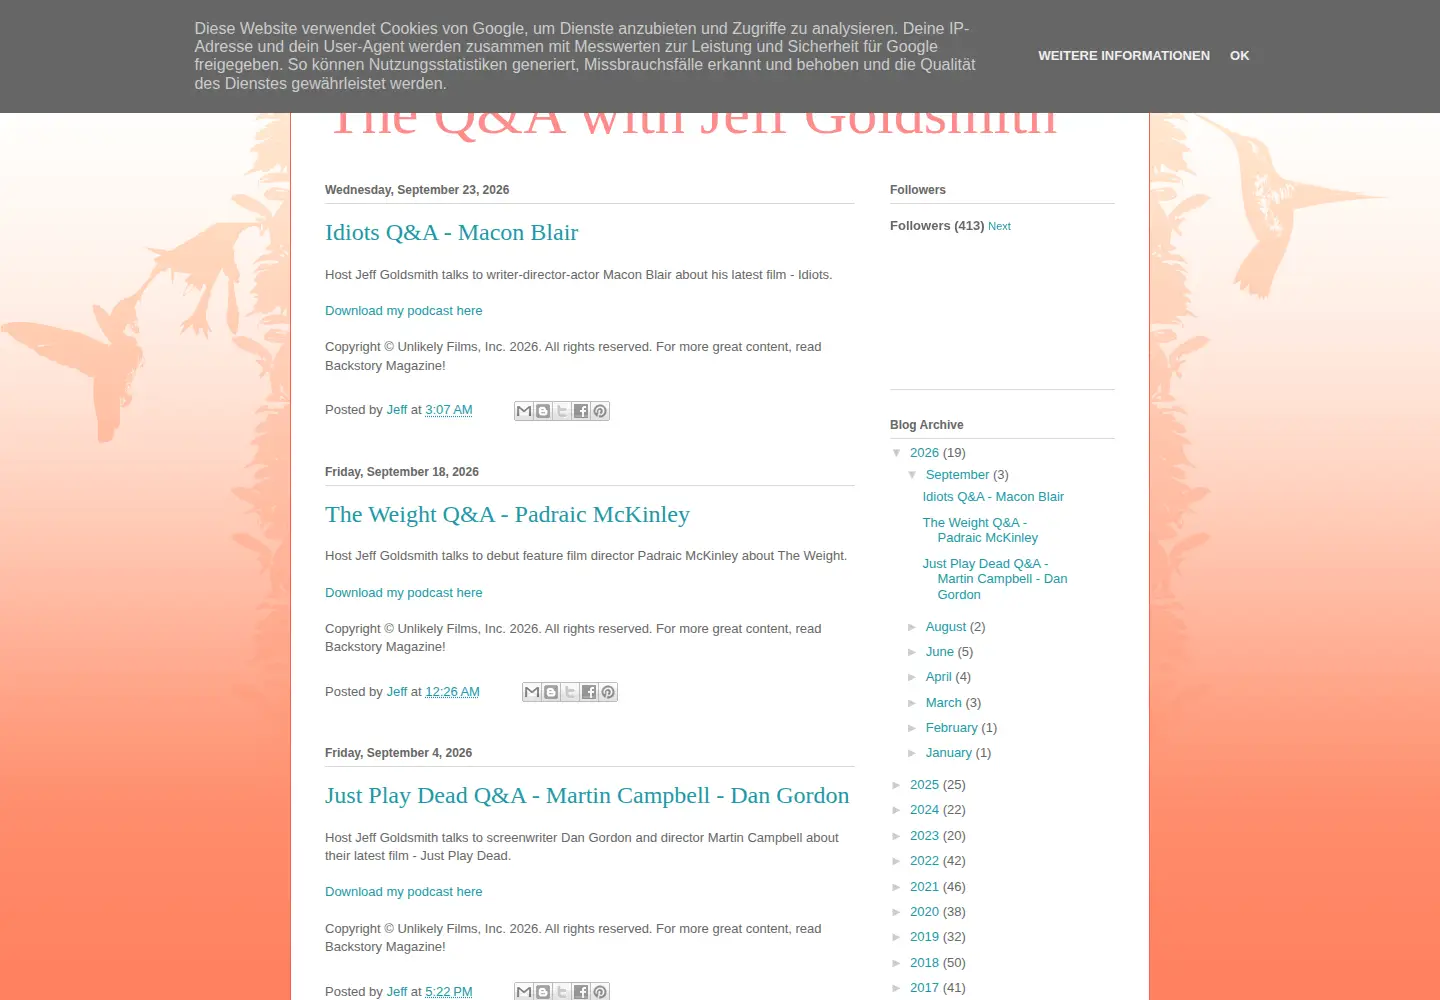Open January archive link
Image resolution: width=1440 pixels, height=1000 pixels.
[x=949, y=753]
